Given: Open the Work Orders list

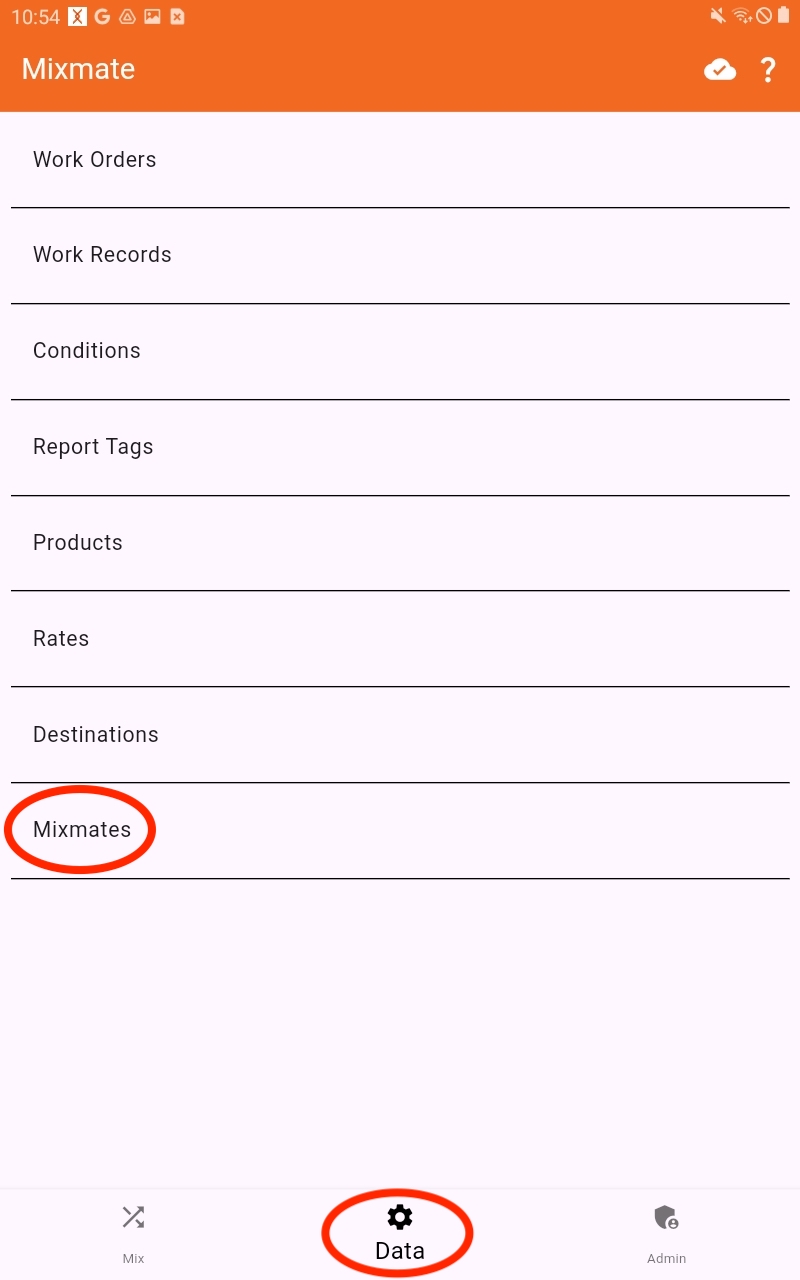Looking at the screenshot, I should click(400, 160).
